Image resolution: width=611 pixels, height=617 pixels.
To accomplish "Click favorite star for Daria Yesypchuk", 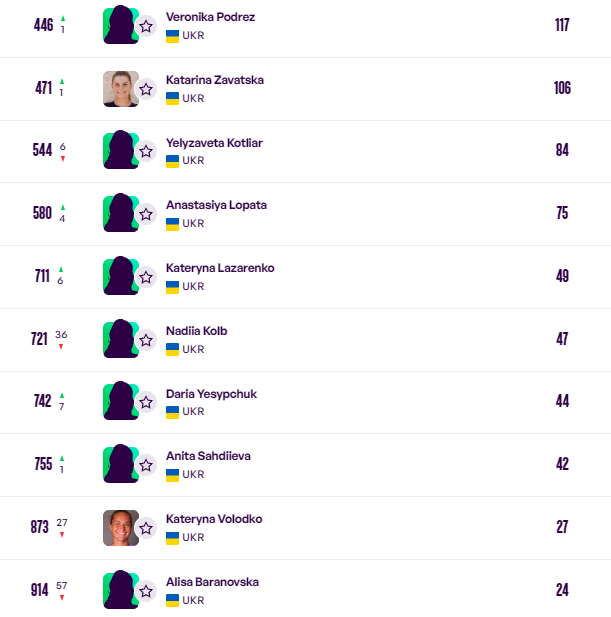I will click(146, 402).
